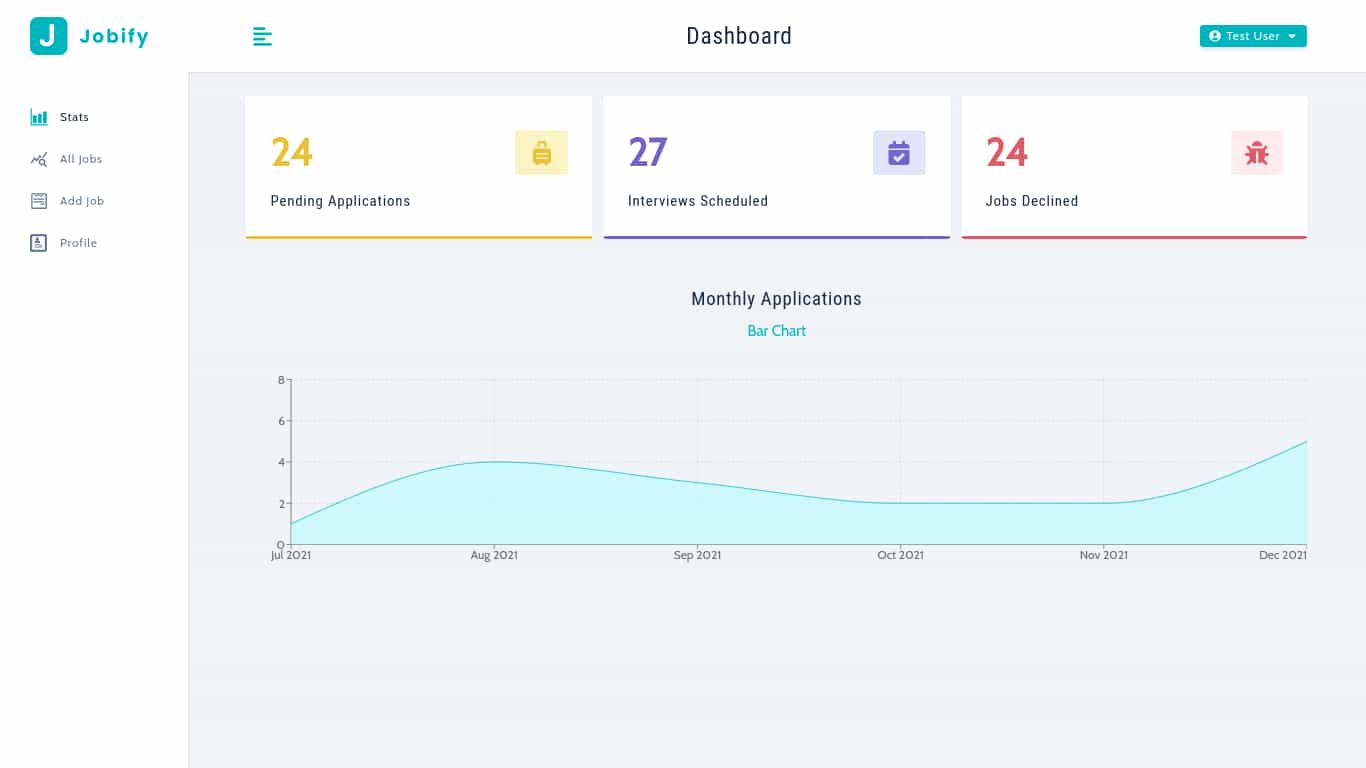The height and width of the screenshot is (768, 1366).
Task: Click the Stats bar chart icon
Action: tap(39, 117)
